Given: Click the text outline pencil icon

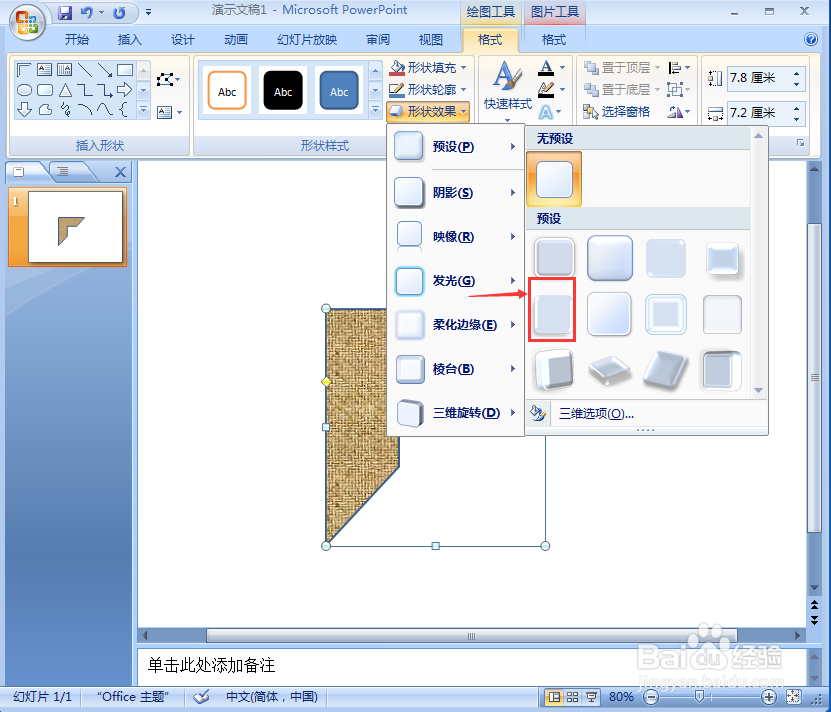Looking at the screenshot, I should click(x=546, y=90).
